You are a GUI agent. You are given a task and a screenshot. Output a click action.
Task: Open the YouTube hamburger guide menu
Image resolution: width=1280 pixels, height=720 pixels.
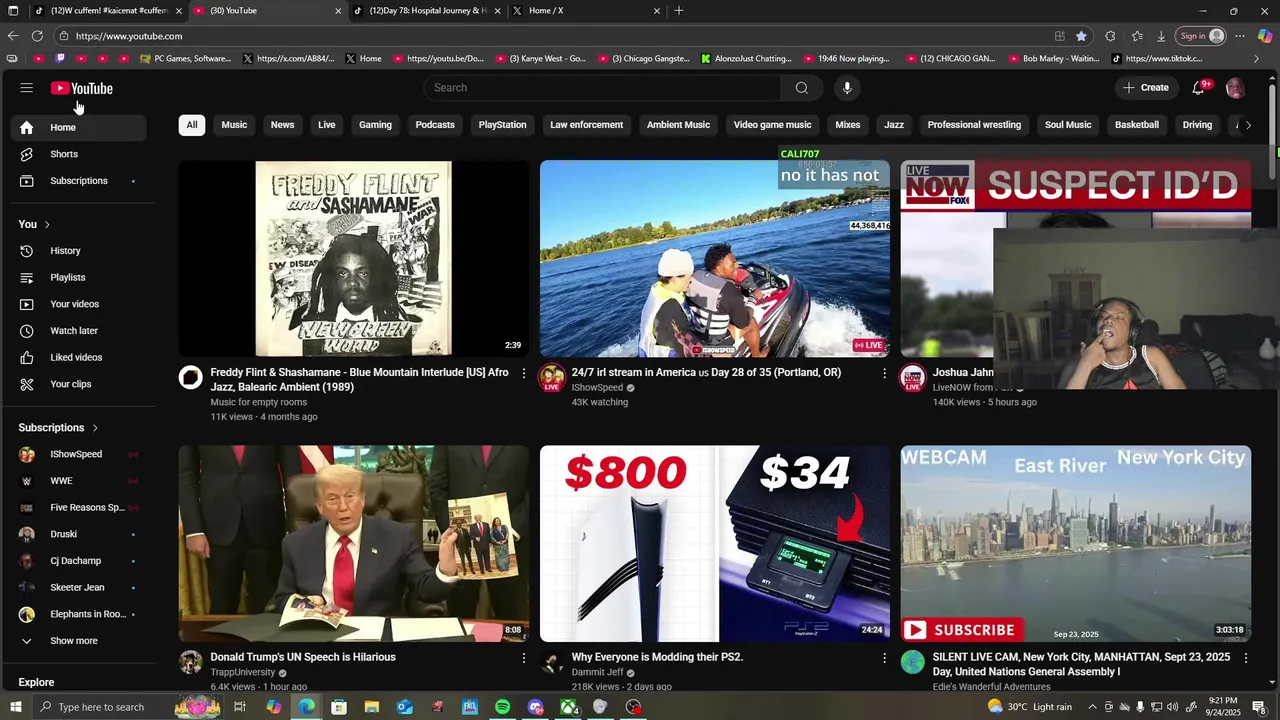click(x=27, y=88)
